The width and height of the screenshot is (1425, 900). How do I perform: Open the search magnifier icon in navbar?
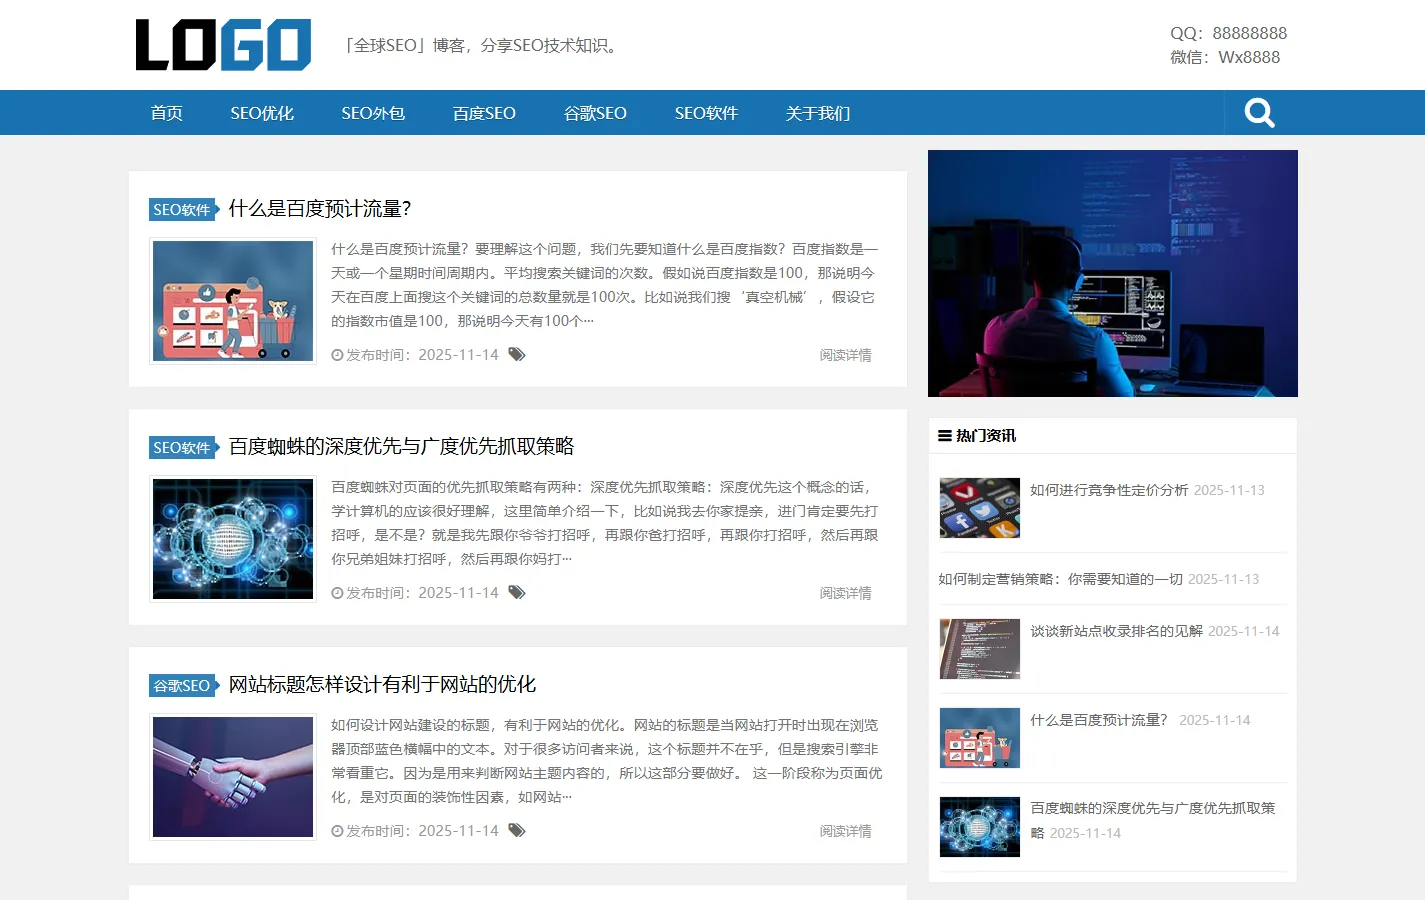pos(1259,113)
